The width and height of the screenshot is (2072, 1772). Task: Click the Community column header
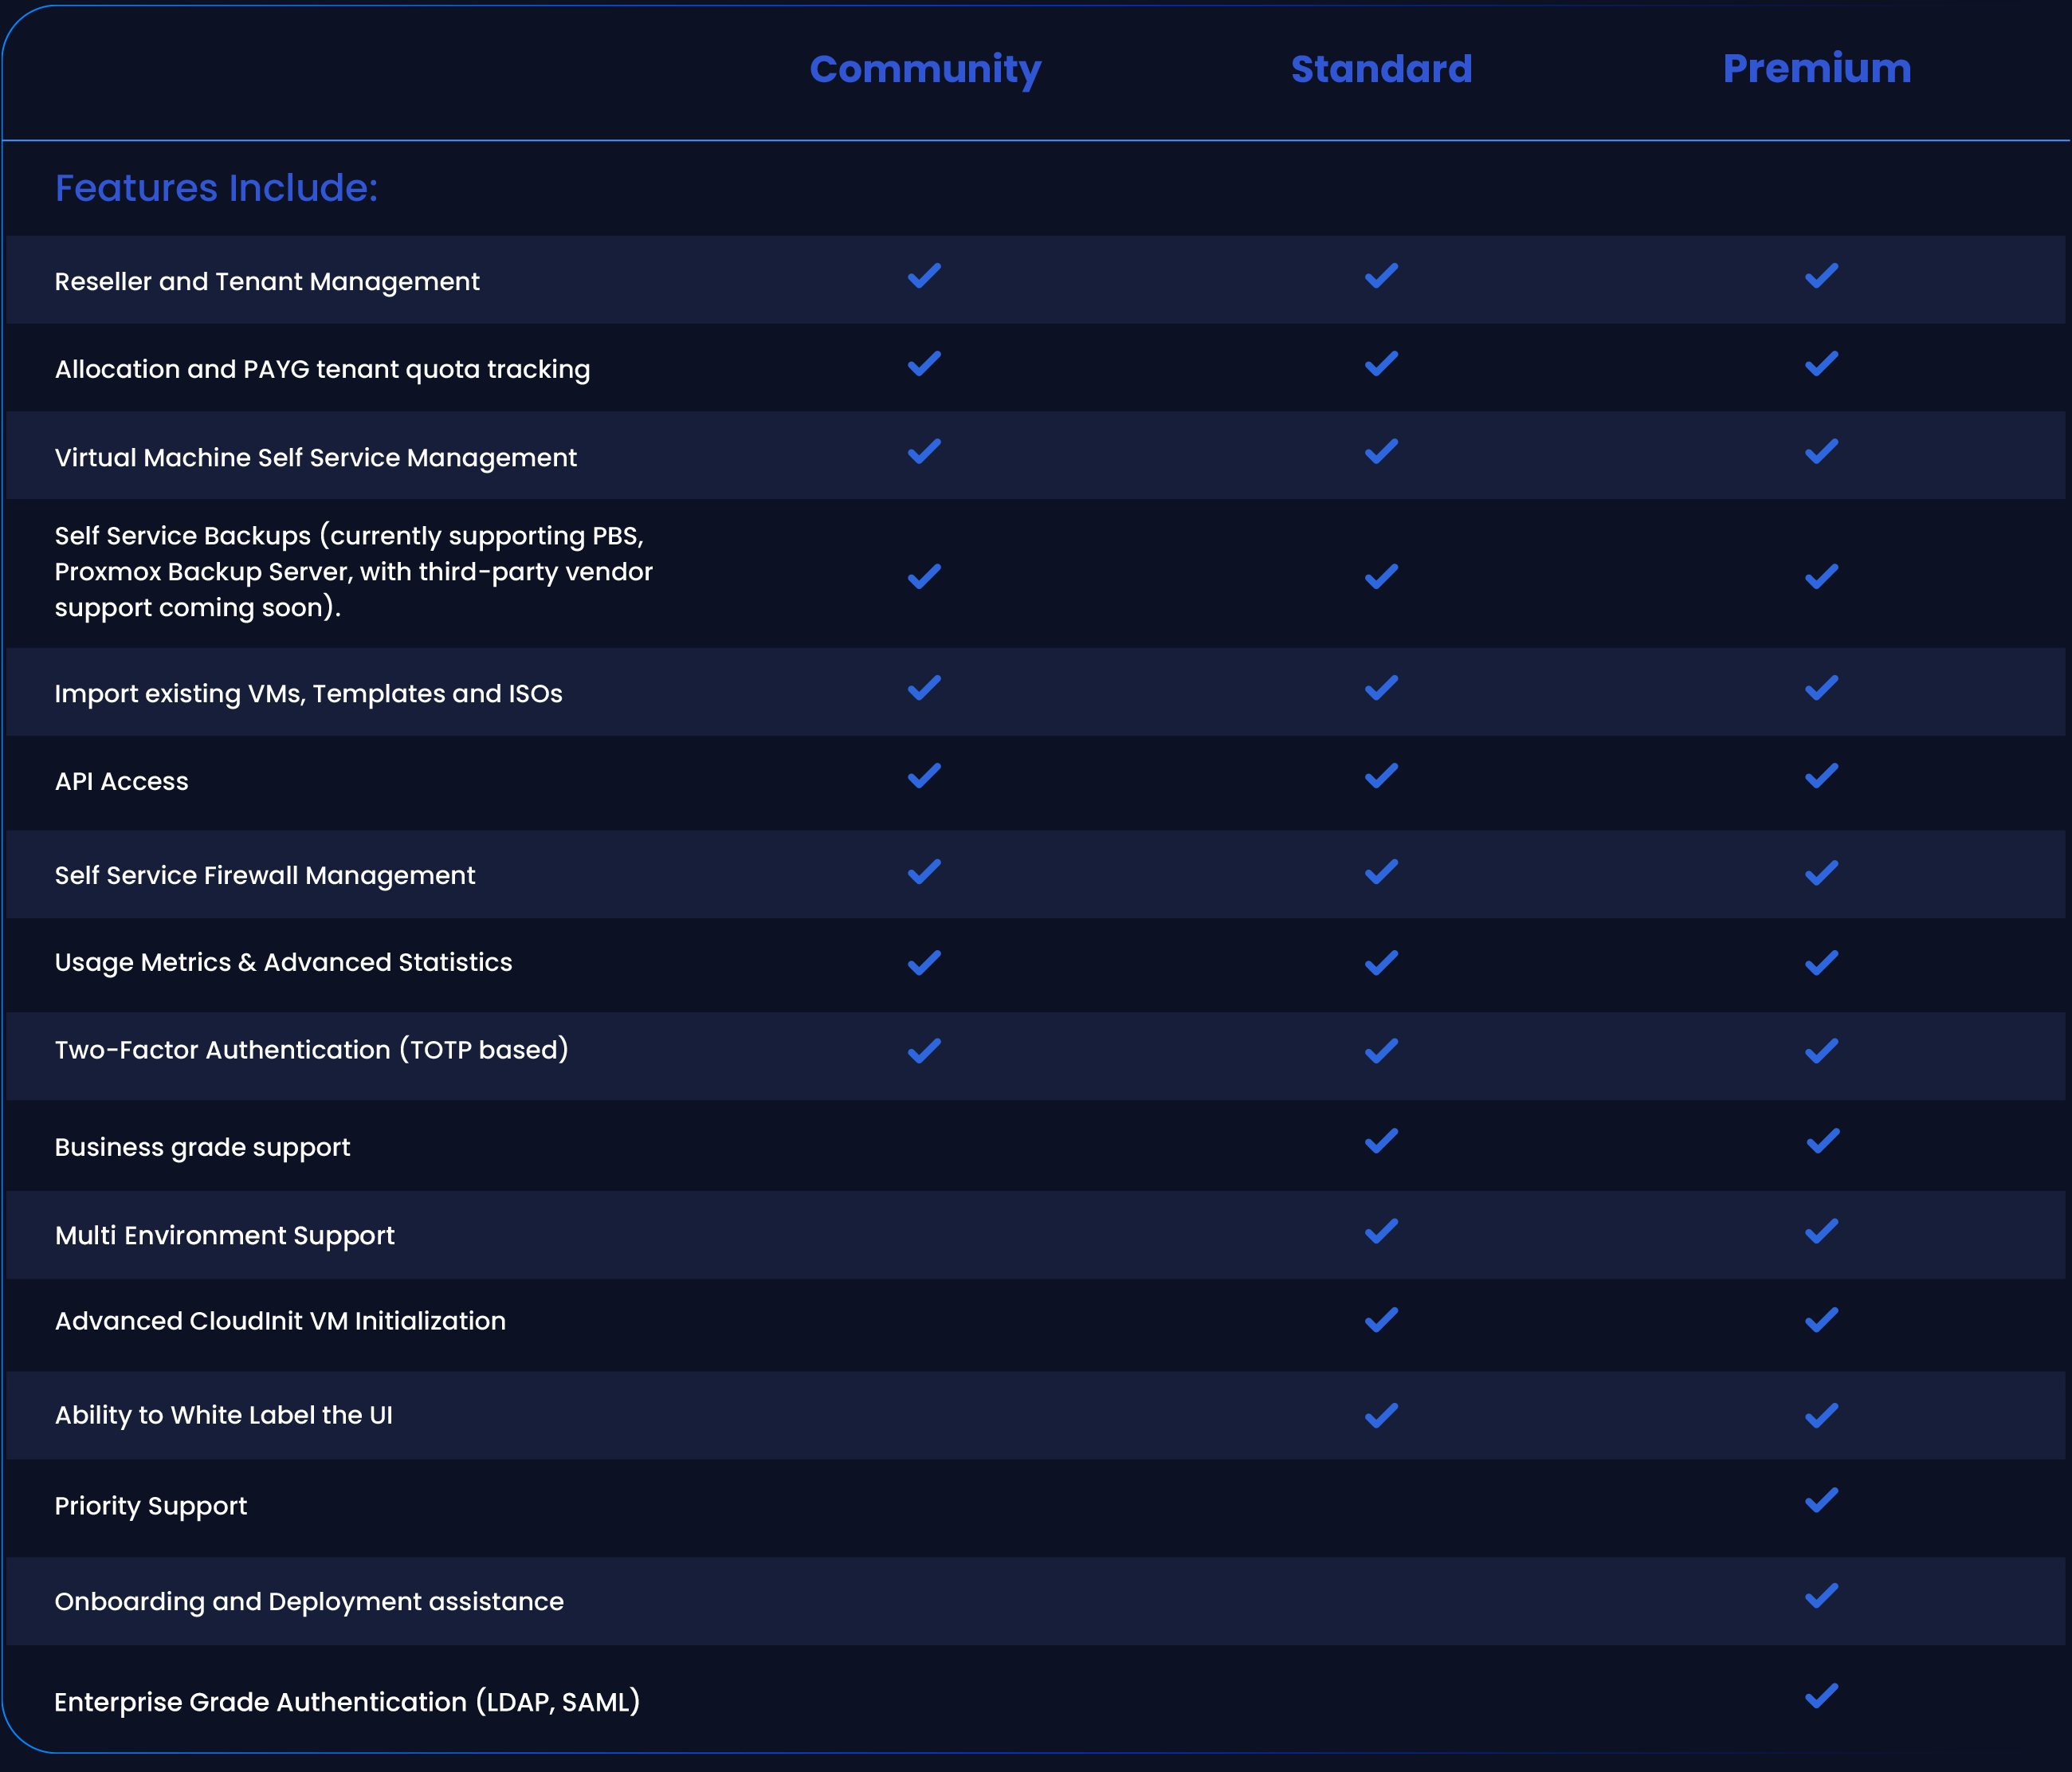[x=925, y=69]
